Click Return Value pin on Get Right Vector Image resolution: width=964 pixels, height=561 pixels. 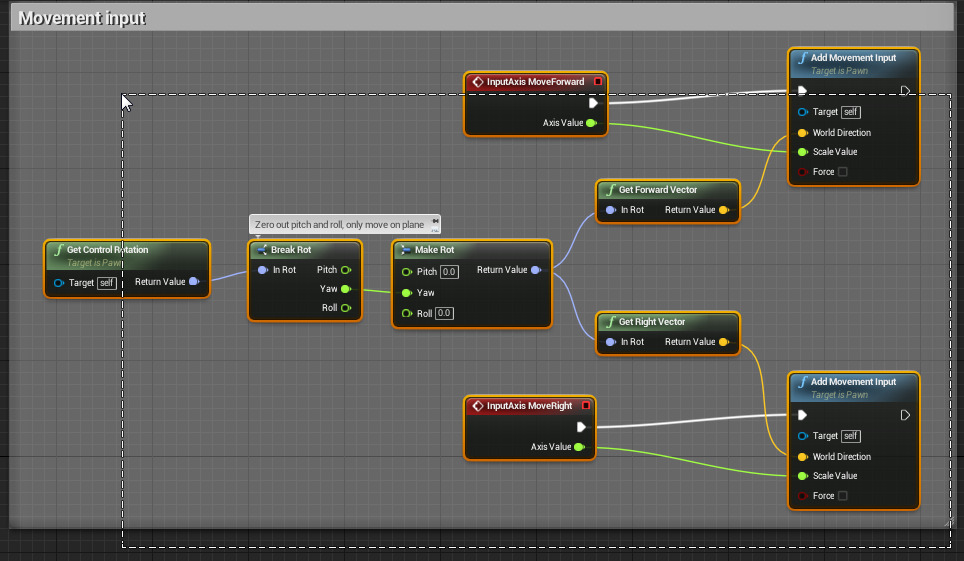tap(724, 342)
